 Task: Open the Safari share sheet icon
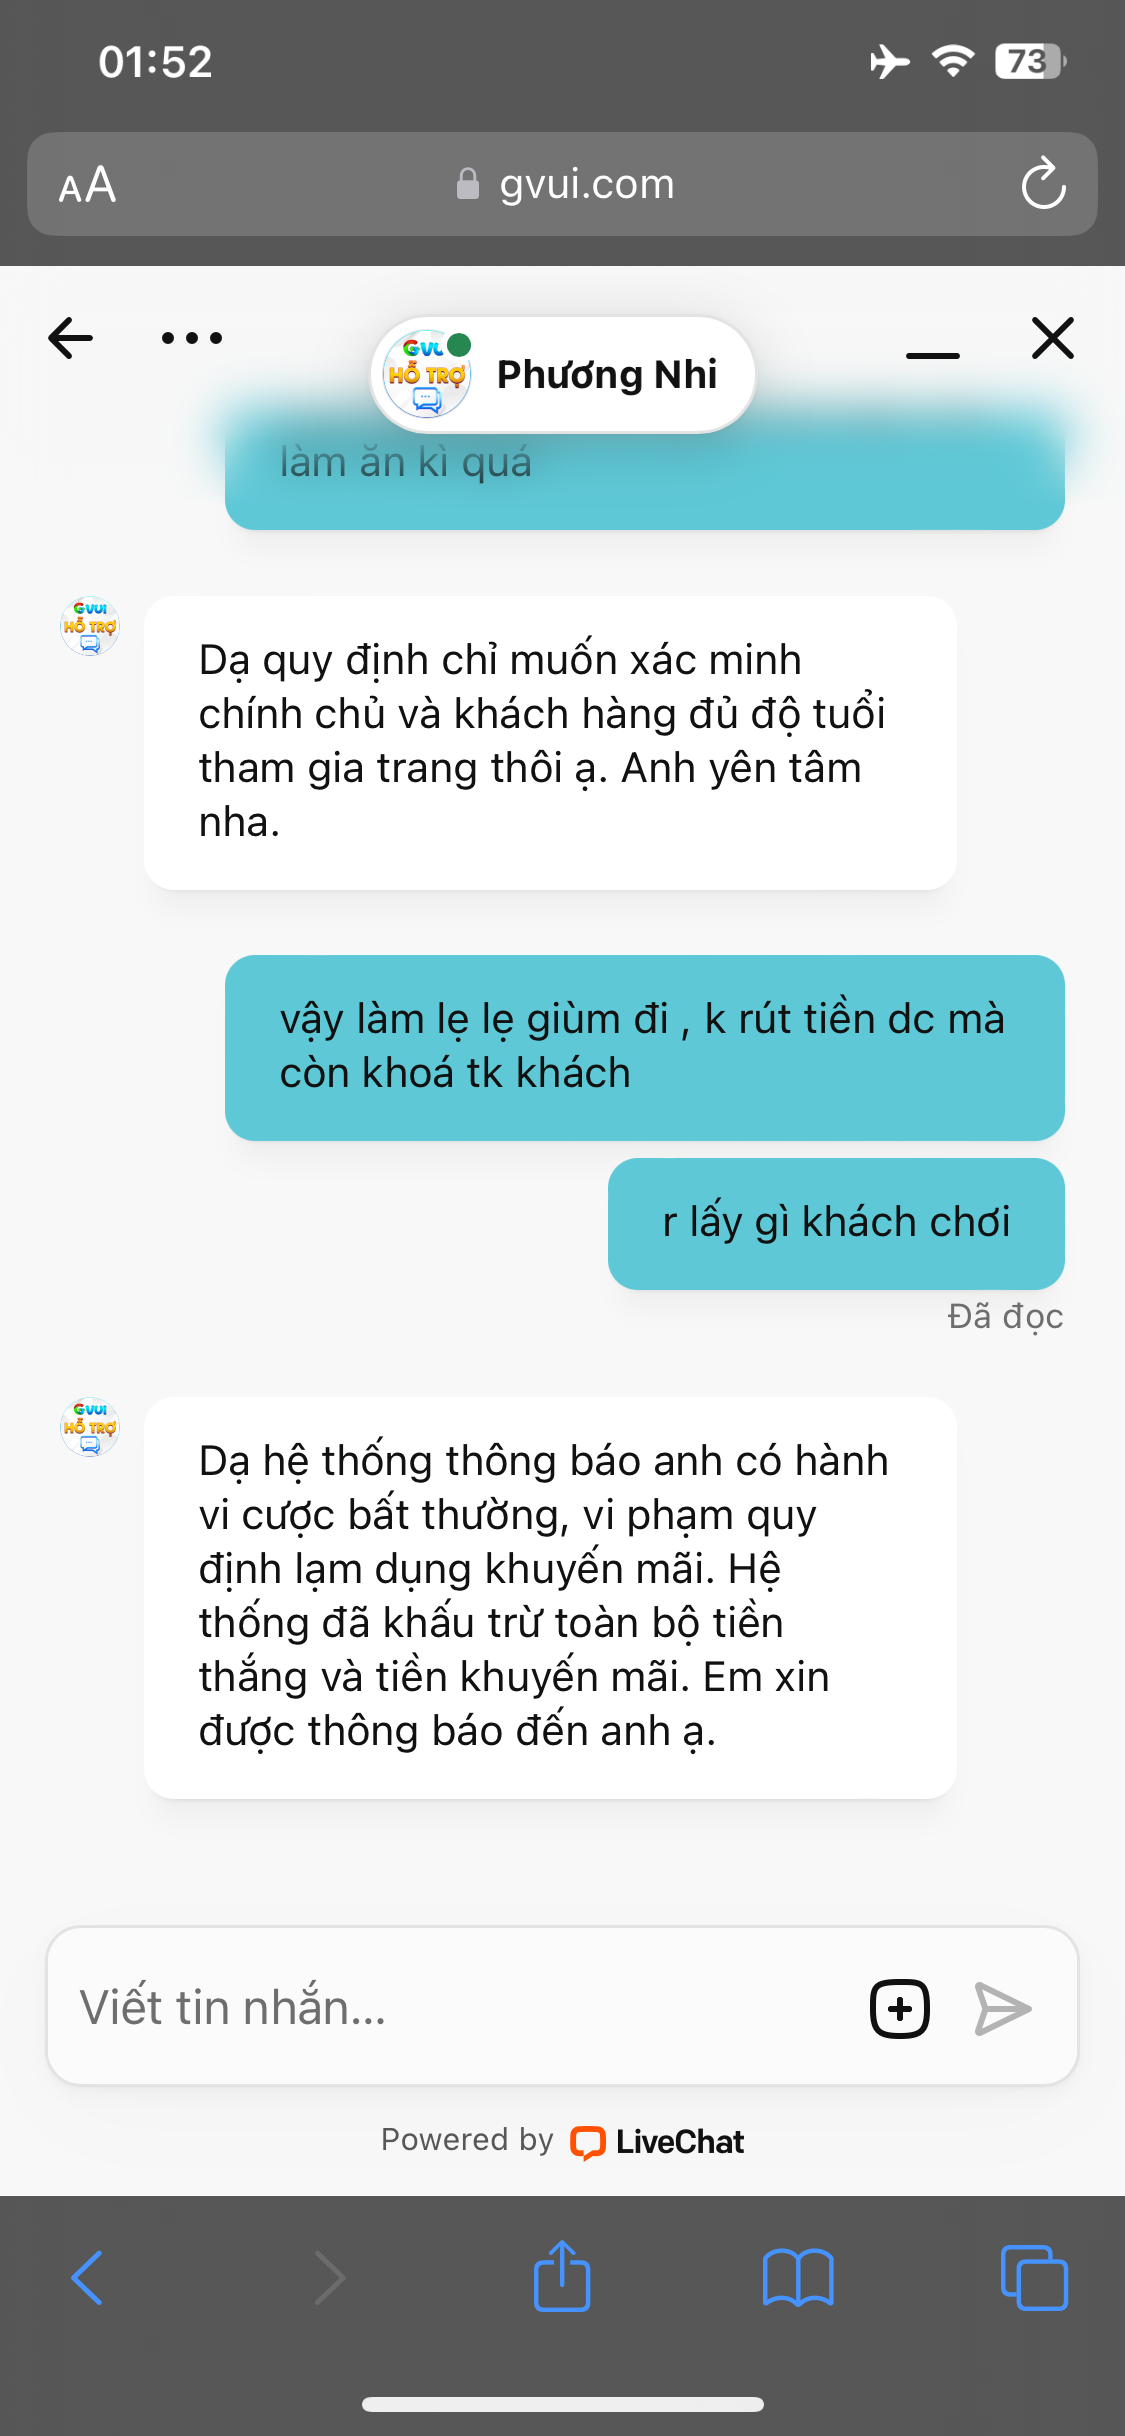pyautogui.click(x=562, y=2275)
